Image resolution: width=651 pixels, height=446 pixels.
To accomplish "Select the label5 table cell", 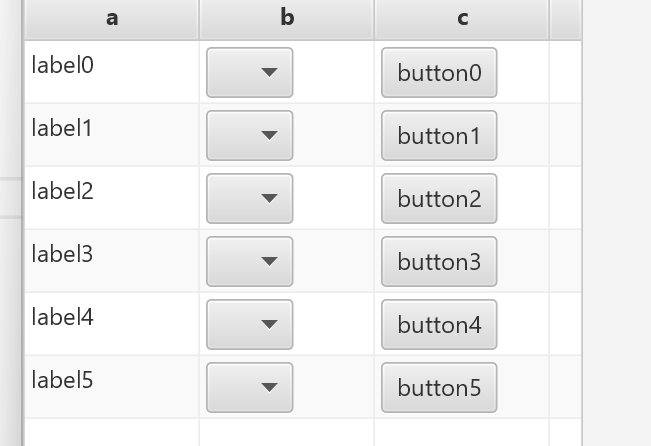I will 62,381.
